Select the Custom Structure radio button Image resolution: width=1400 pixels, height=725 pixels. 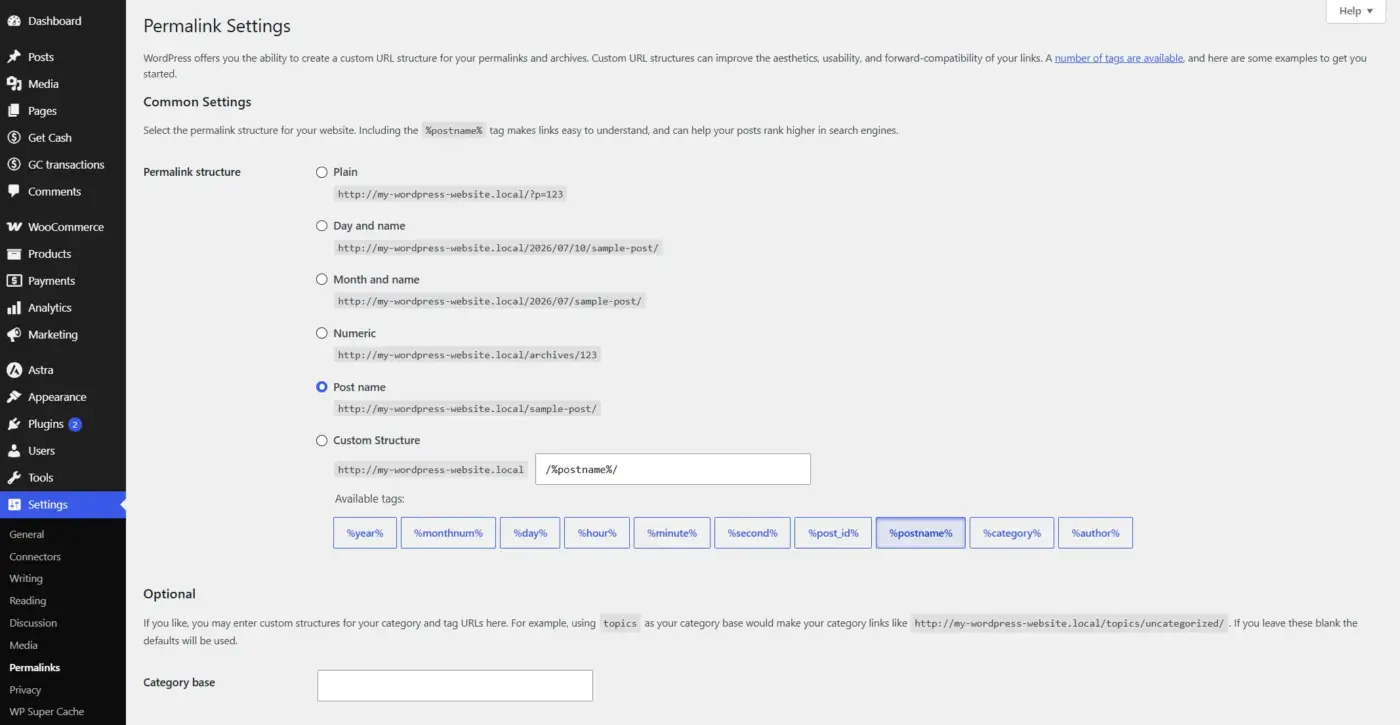(x=322, y=440)
